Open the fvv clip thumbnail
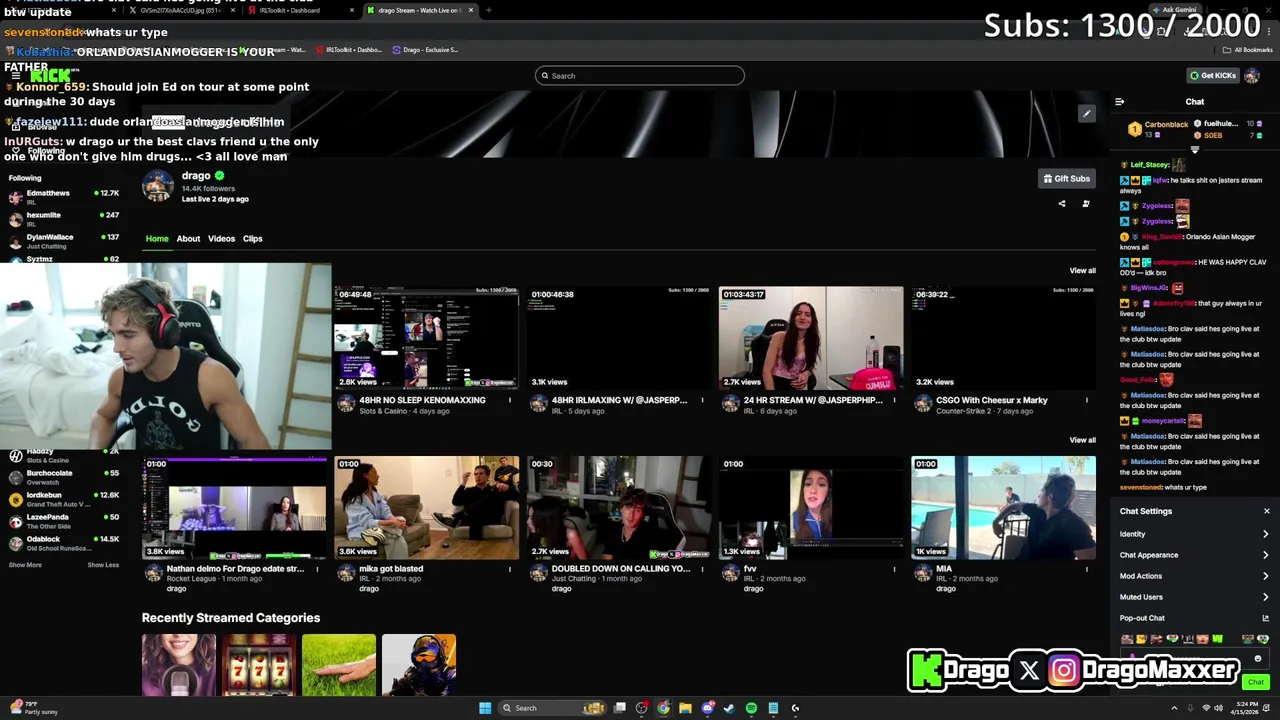Image resolution: width=1280 pixels, height=720 pixels. 811,508
